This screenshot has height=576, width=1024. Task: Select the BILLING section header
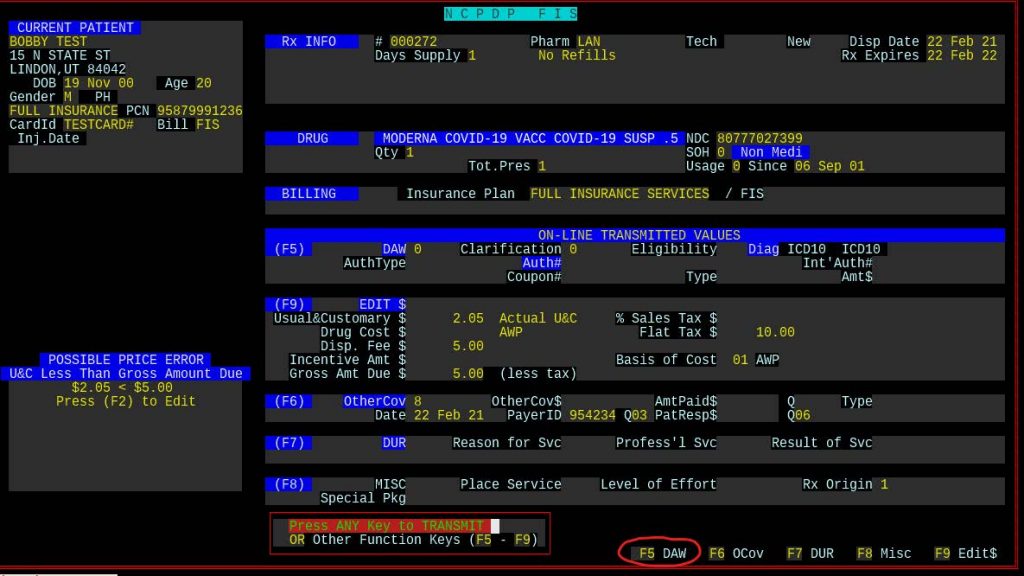pos(309,194)
